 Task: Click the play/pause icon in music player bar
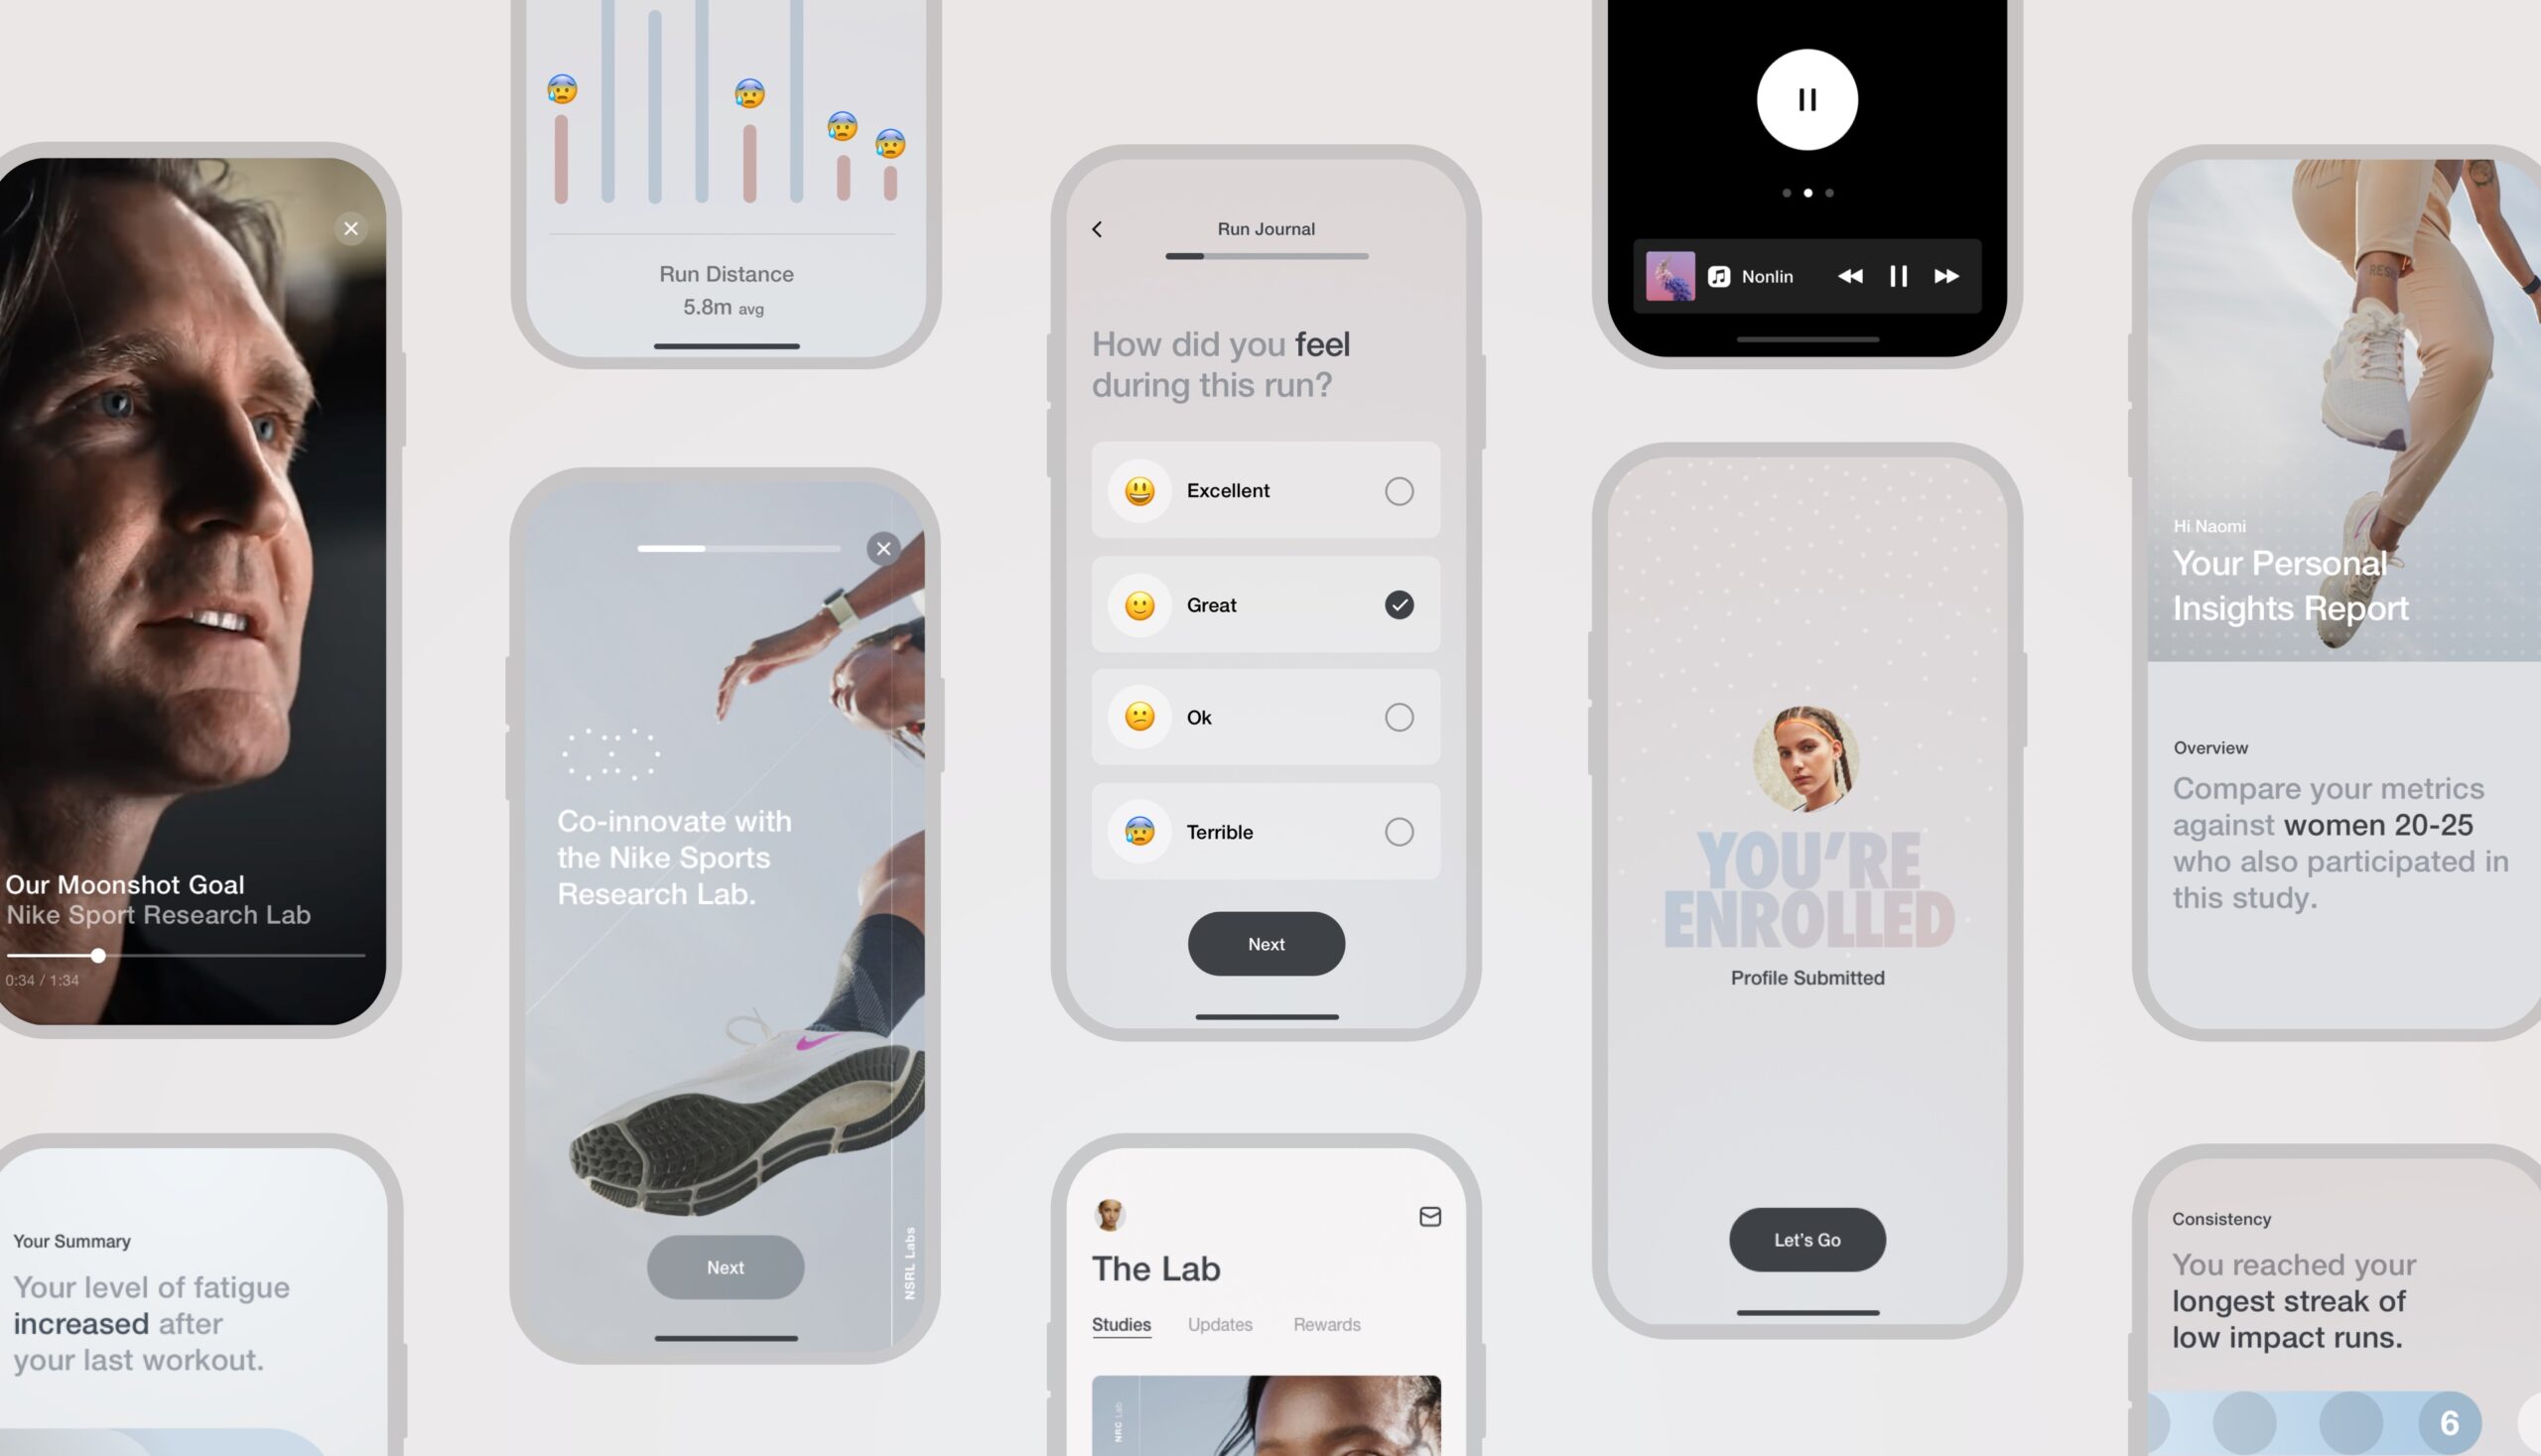point(1899,276)
